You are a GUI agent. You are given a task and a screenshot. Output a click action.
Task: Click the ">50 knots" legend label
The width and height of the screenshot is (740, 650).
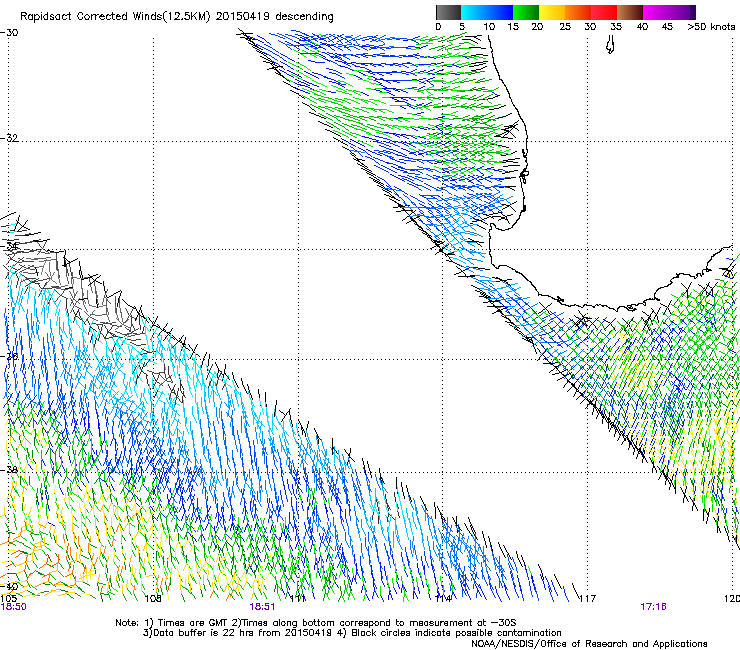pyautogui.click(x=711, y=27)
